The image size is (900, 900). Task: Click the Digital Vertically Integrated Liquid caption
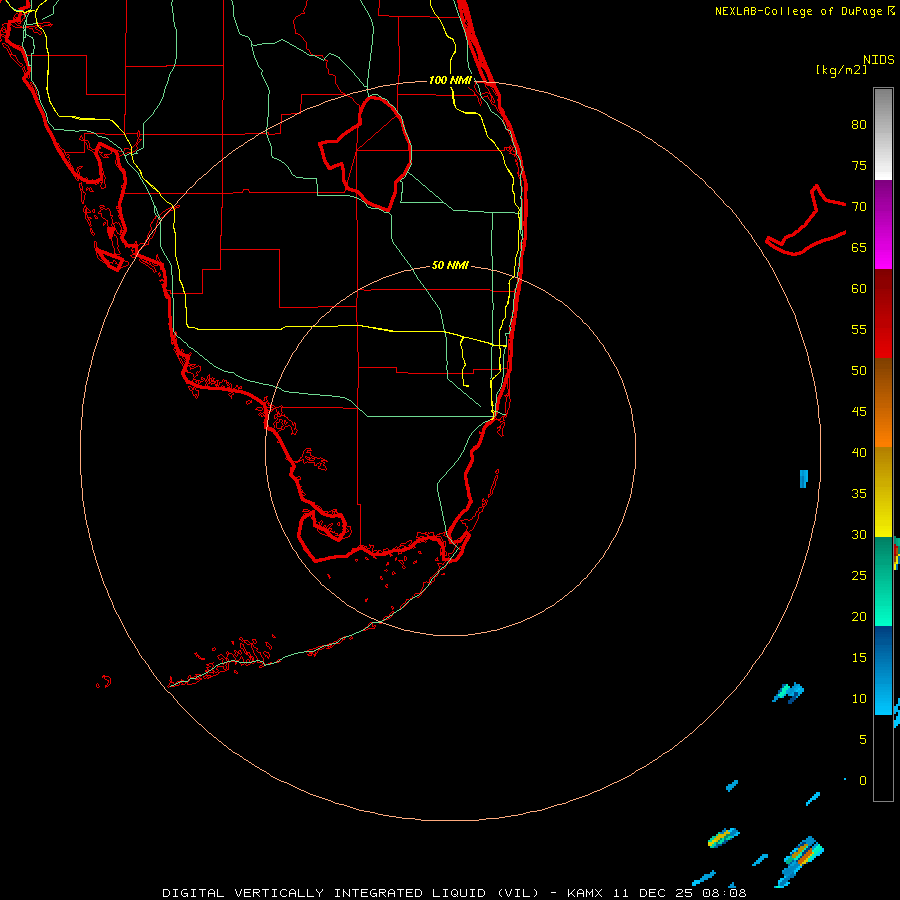coord(454,893)
